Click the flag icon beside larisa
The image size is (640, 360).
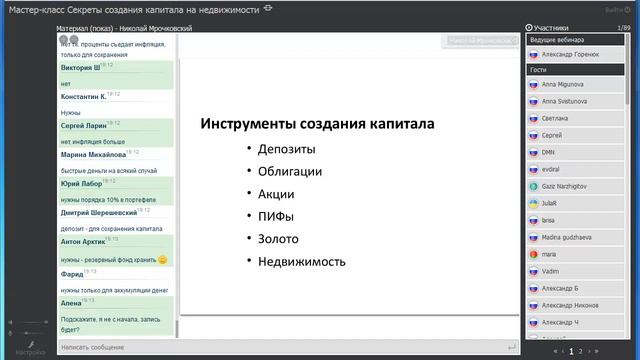(x=533, y=220)
